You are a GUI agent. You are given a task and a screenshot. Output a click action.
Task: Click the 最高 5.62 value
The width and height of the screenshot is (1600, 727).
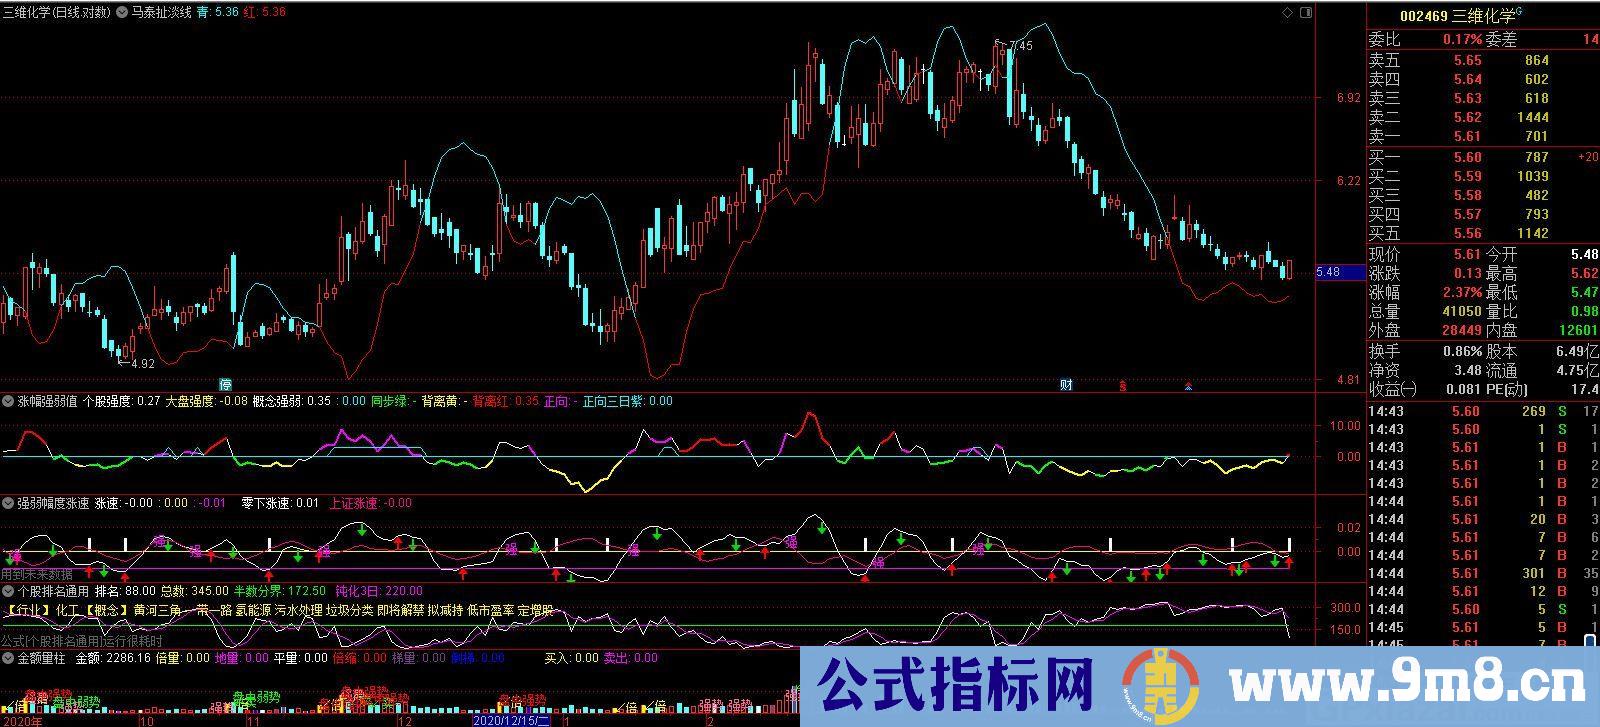[1584, 274]
